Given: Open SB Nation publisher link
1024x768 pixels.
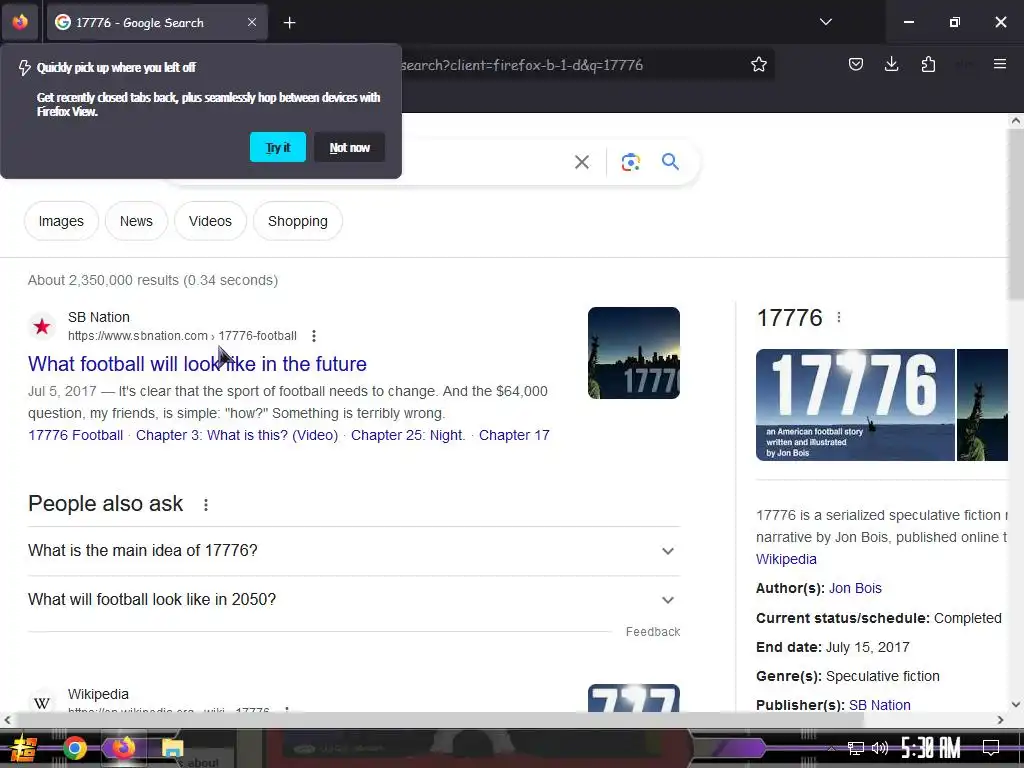Looking at the screenshot, I should tap(879, 705).
